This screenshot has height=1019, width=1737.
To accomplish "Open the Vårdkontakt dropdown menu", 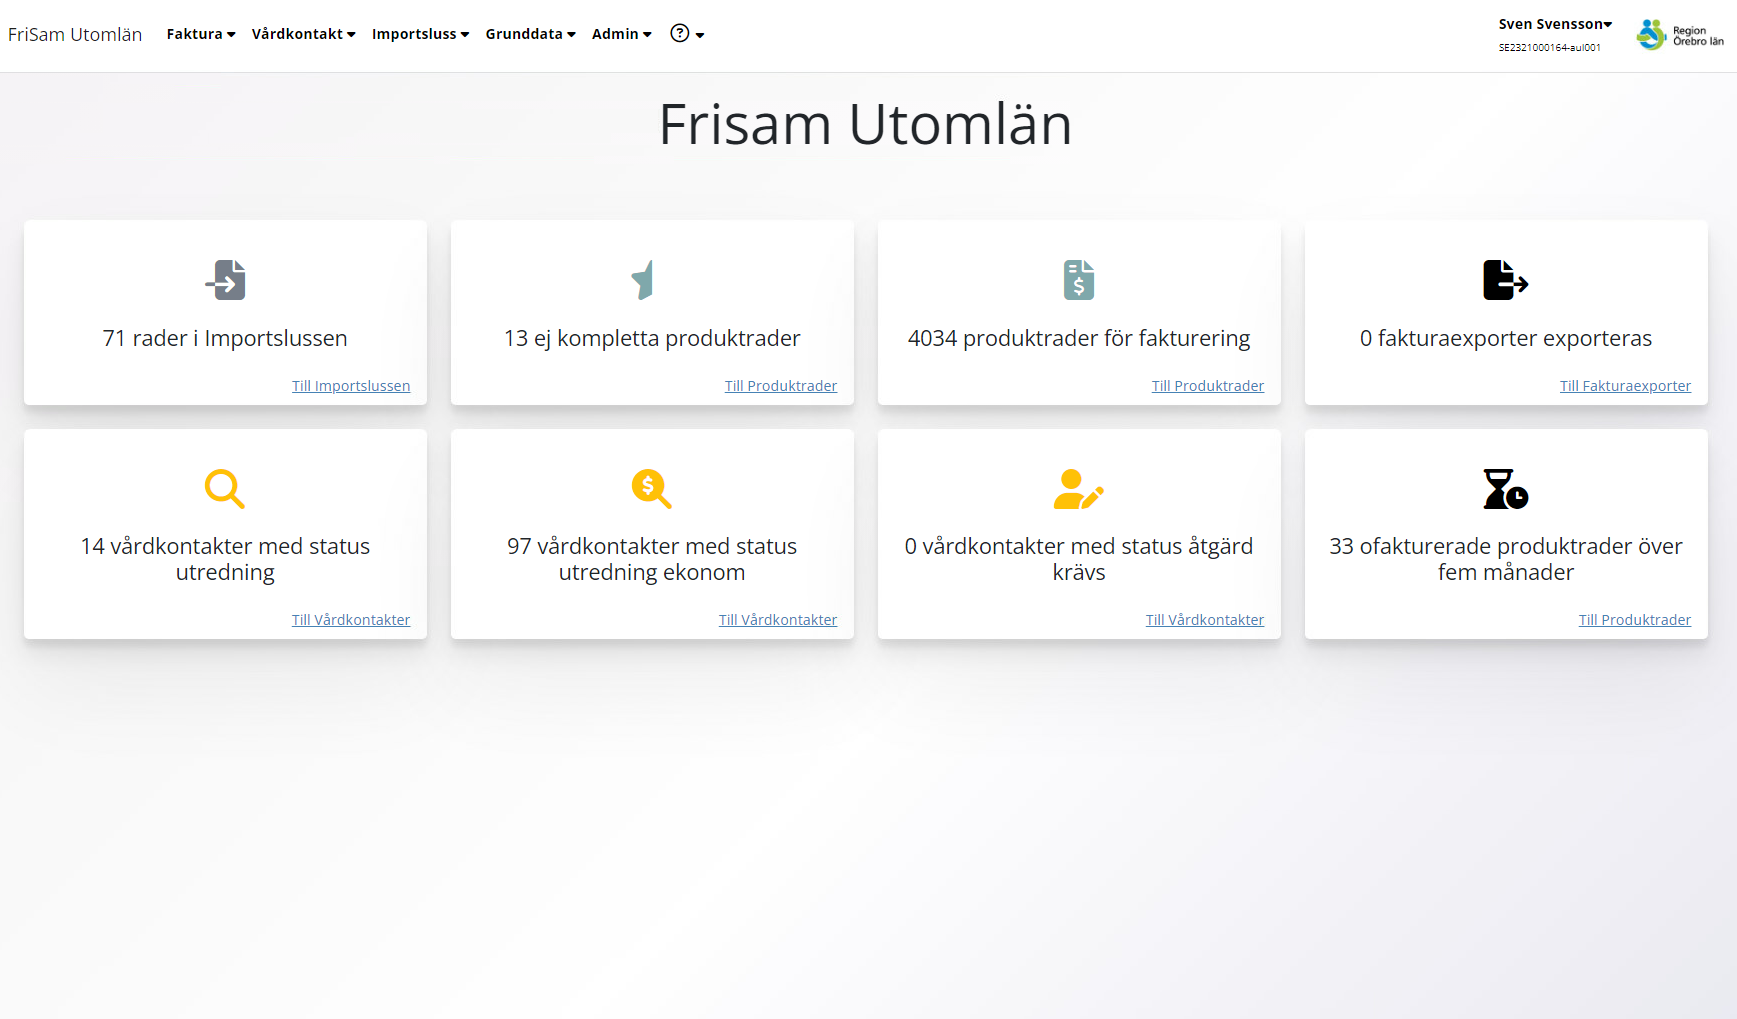I will click(x=303, y=34).
